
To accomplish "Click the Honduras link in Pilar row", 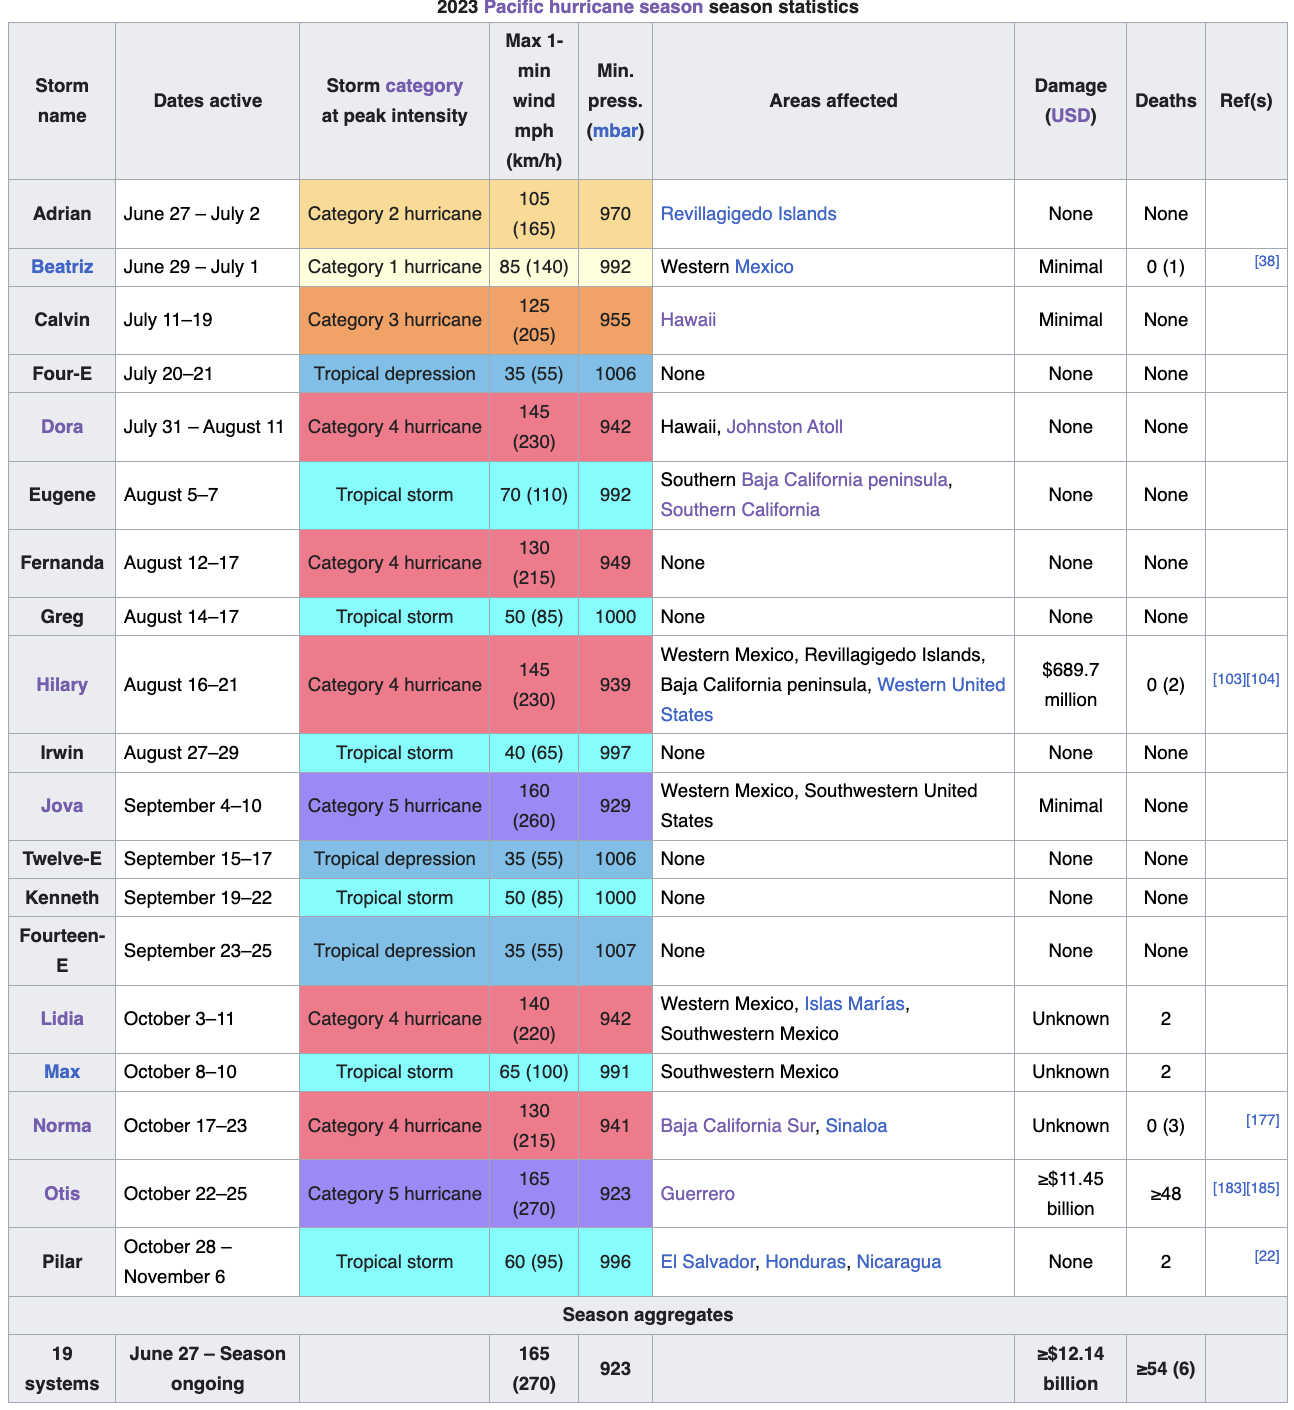I will point(805,1262).
